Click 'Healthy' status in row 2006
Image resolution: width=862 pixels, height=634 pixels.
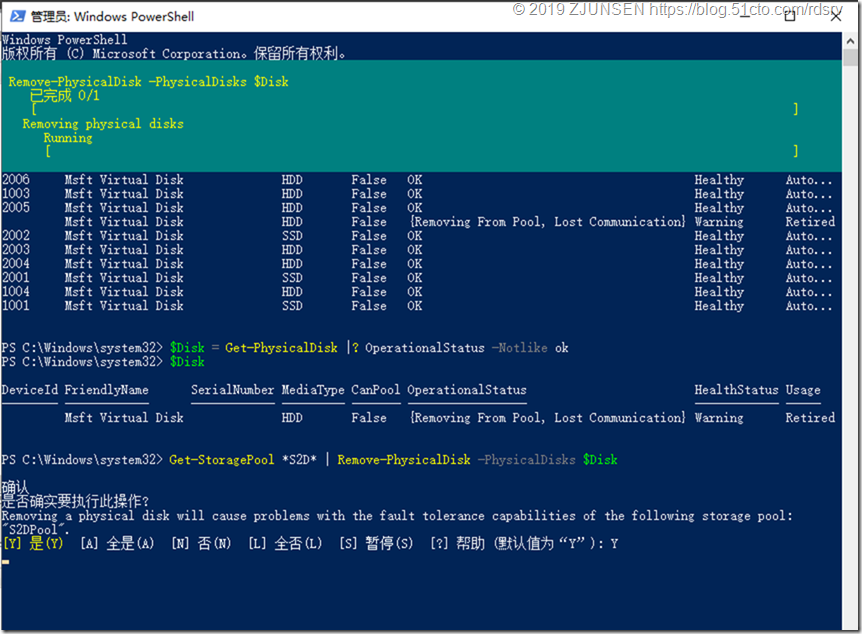[x=719, y=180]
